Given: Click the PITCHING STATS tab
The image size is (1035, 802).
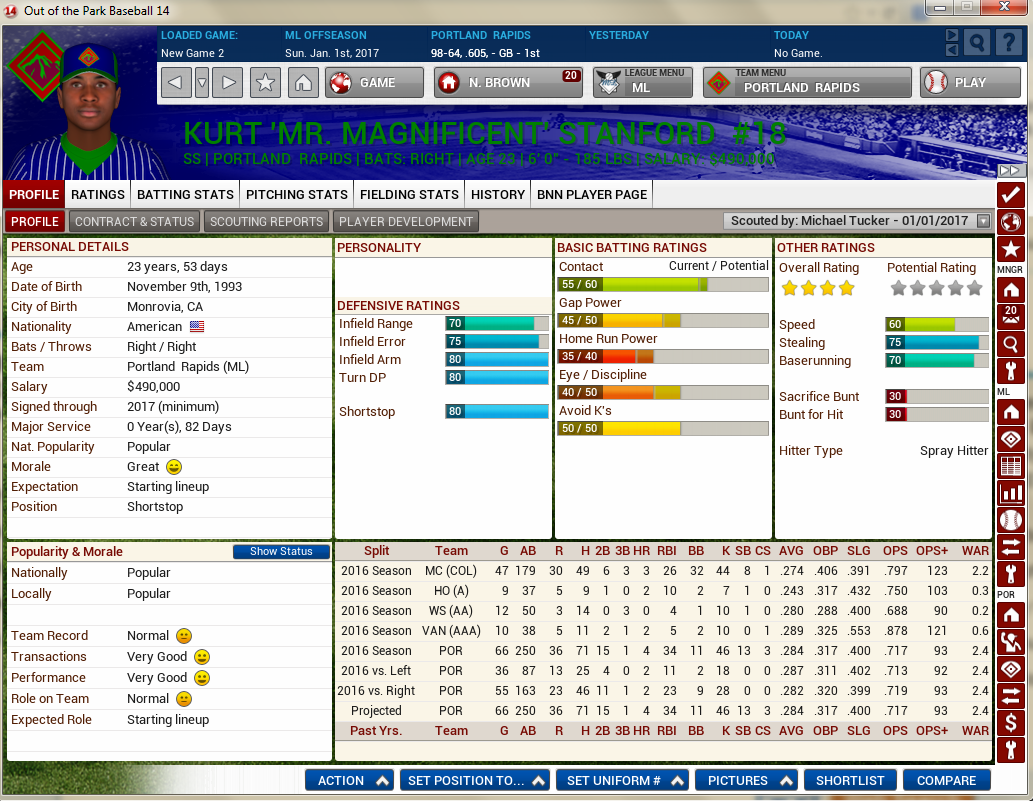Looking at the screenshot, I should point(296,195).
